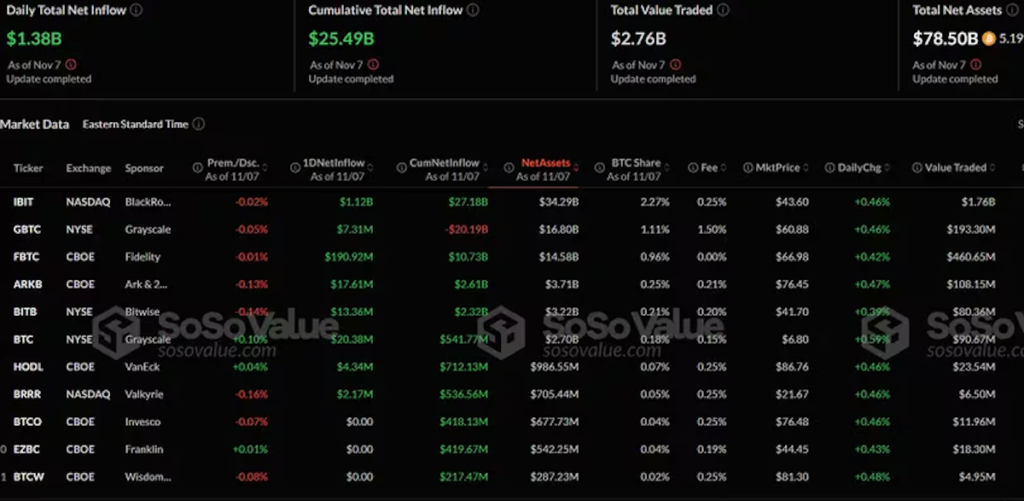Click Valkyrie sponsor cell
Image resolution: width=1024 pixels, height=501 pixels.
pyautogui.click(x=144, y=394)
